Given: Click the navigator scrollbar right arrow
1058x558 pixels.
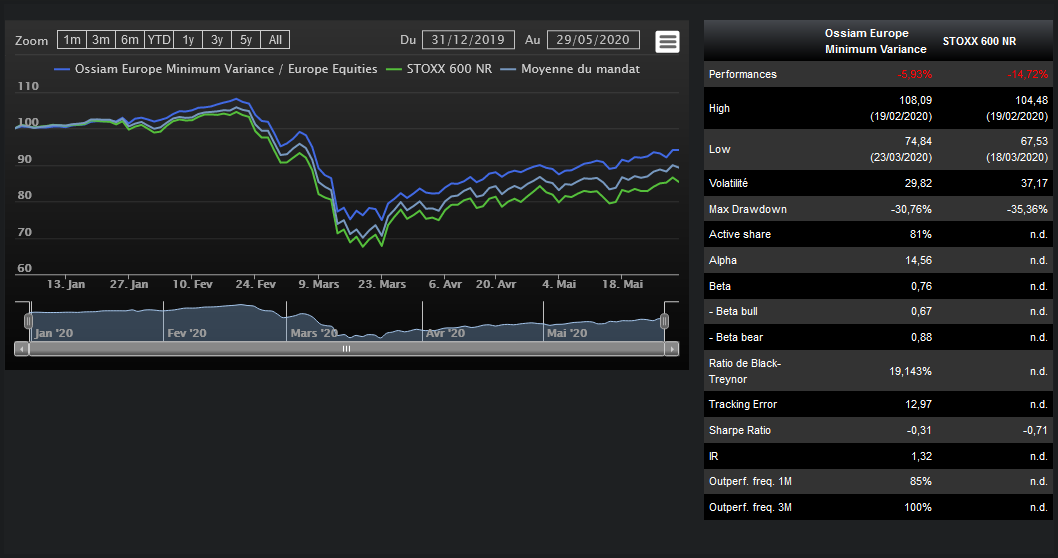Looking at the screenshot, I should [671, 349].
